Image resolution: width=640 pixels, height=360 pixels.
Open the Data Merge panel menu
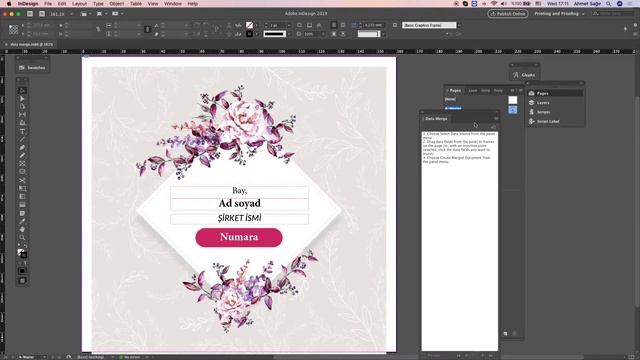(496, 119)
